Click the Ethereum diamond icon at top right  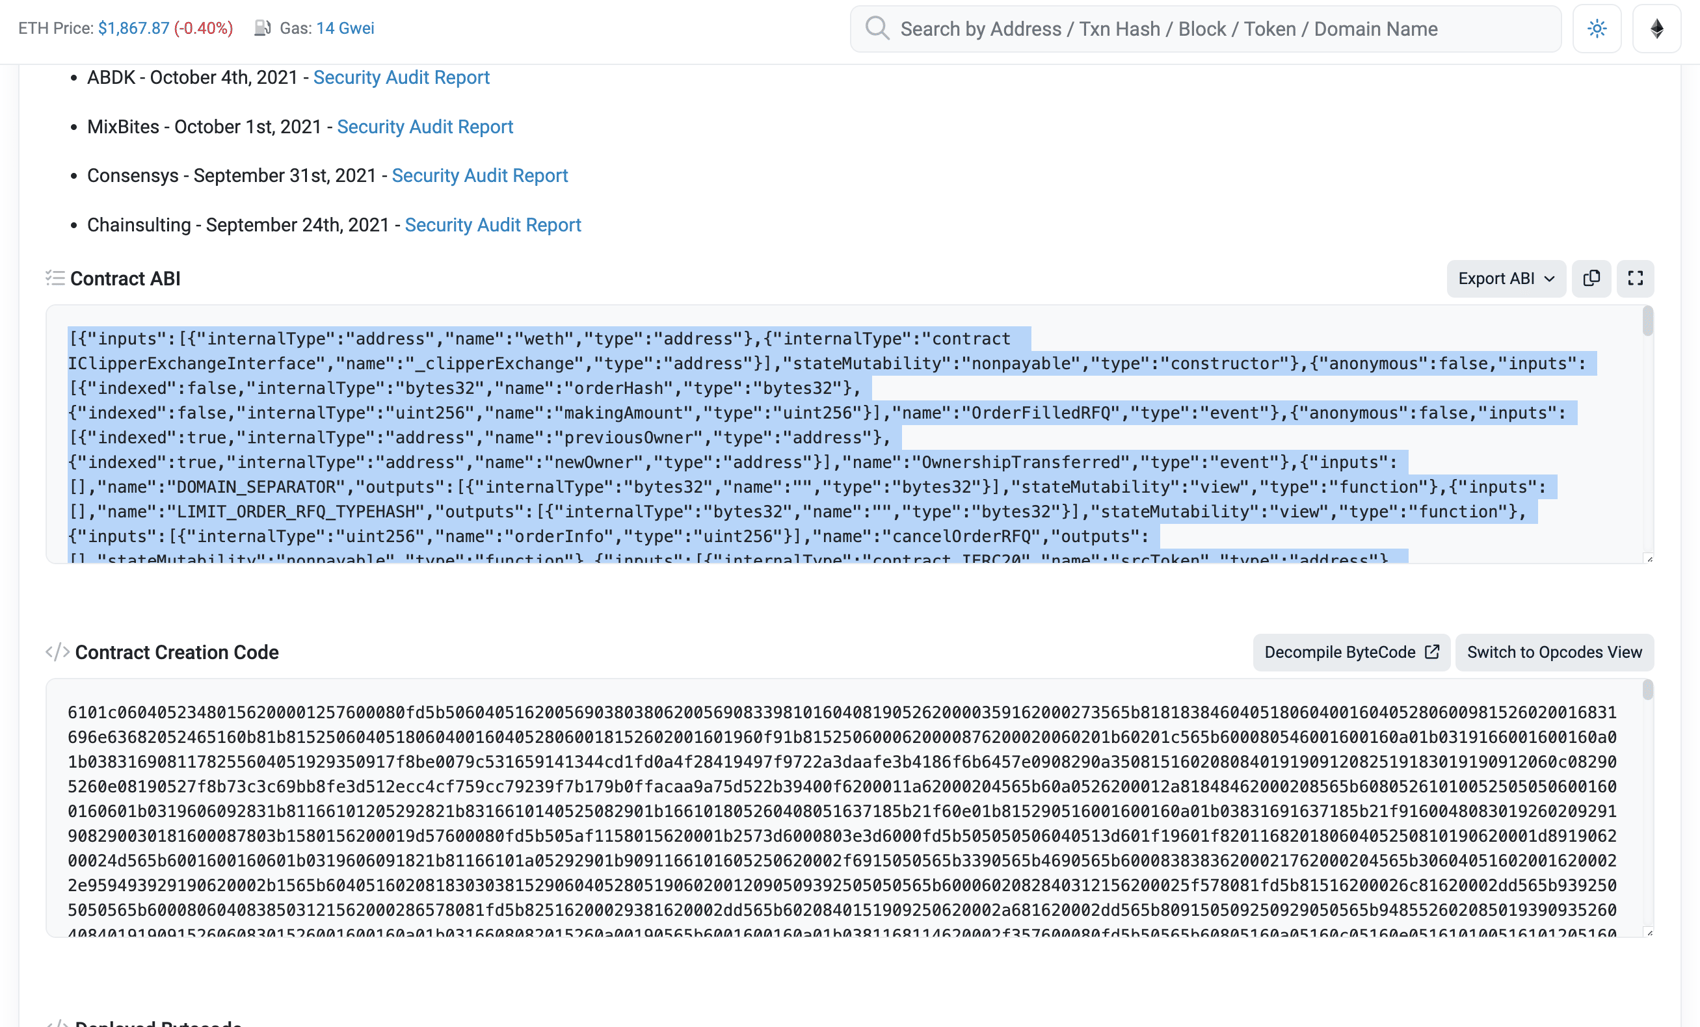point(1657,28)
